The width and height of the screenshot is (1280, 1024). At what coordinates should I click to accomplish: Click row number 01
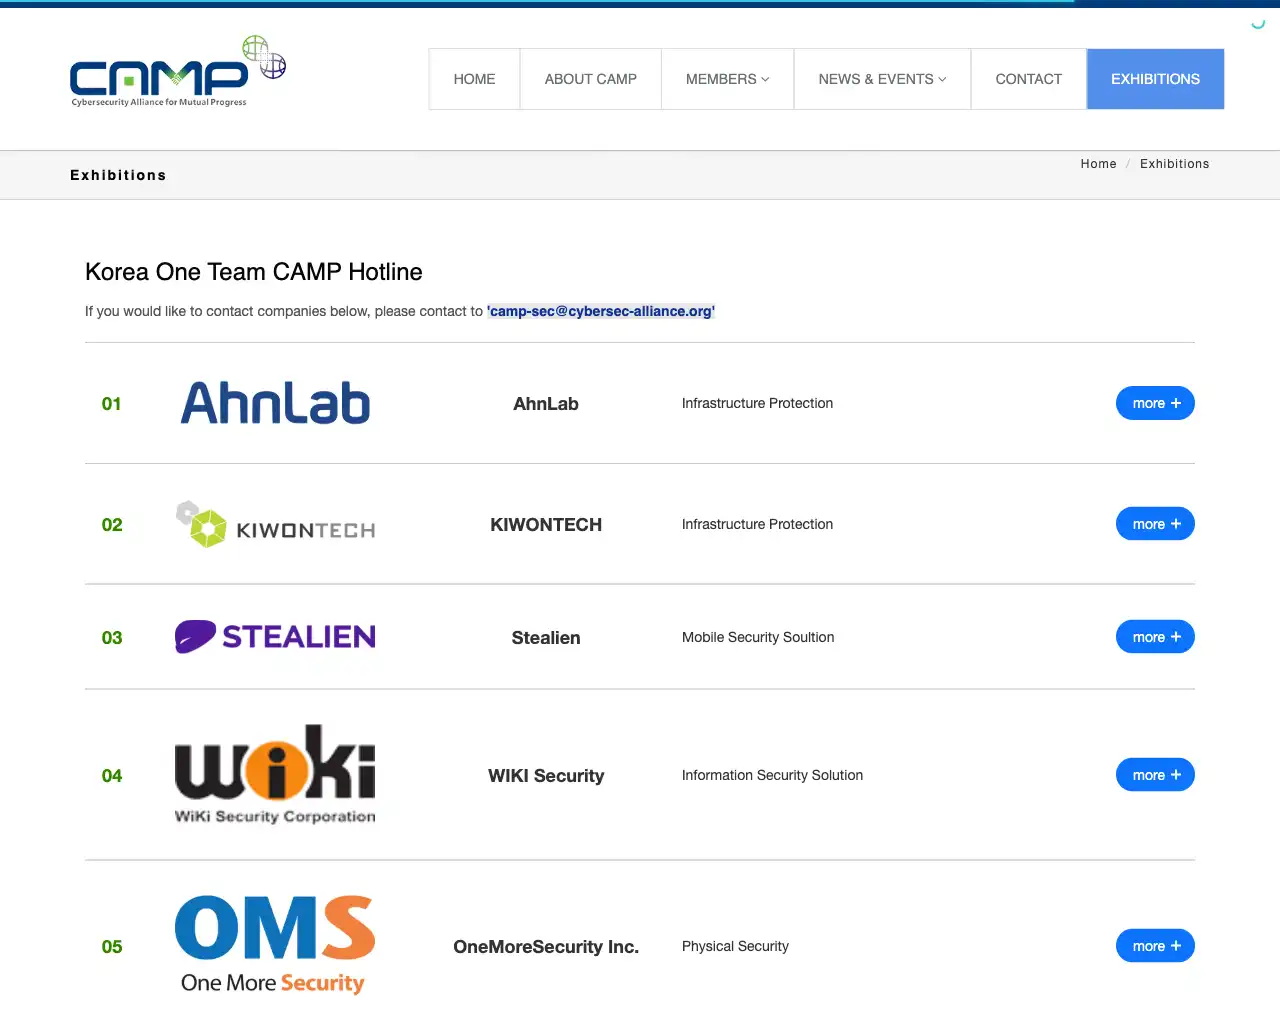click(x=111, y=404)
